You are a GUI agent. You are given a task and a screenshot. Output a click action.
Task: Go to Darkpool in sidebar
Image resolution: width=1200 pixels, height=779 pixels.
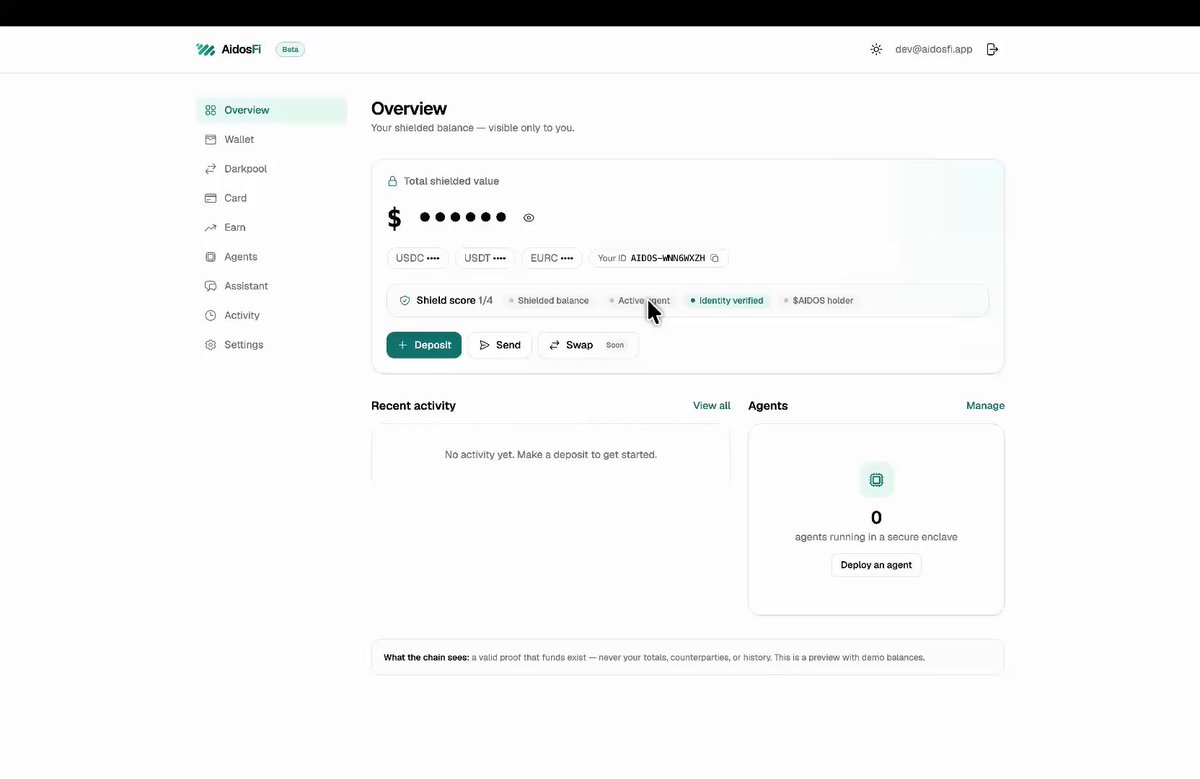(x=271, y=169)
